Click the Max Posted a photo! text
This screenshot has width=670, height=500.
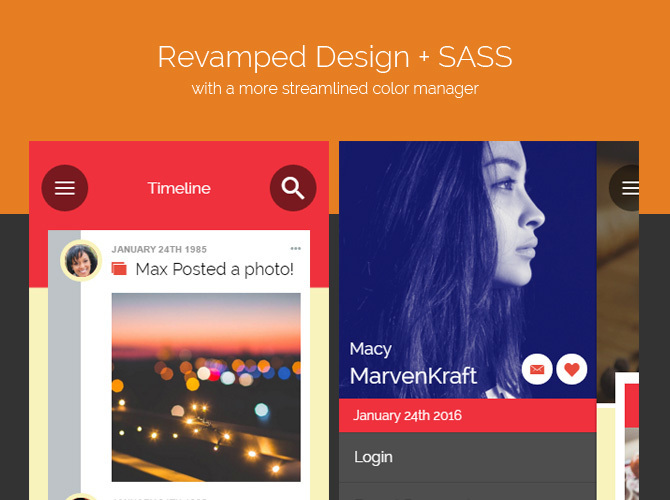[215, 269]
